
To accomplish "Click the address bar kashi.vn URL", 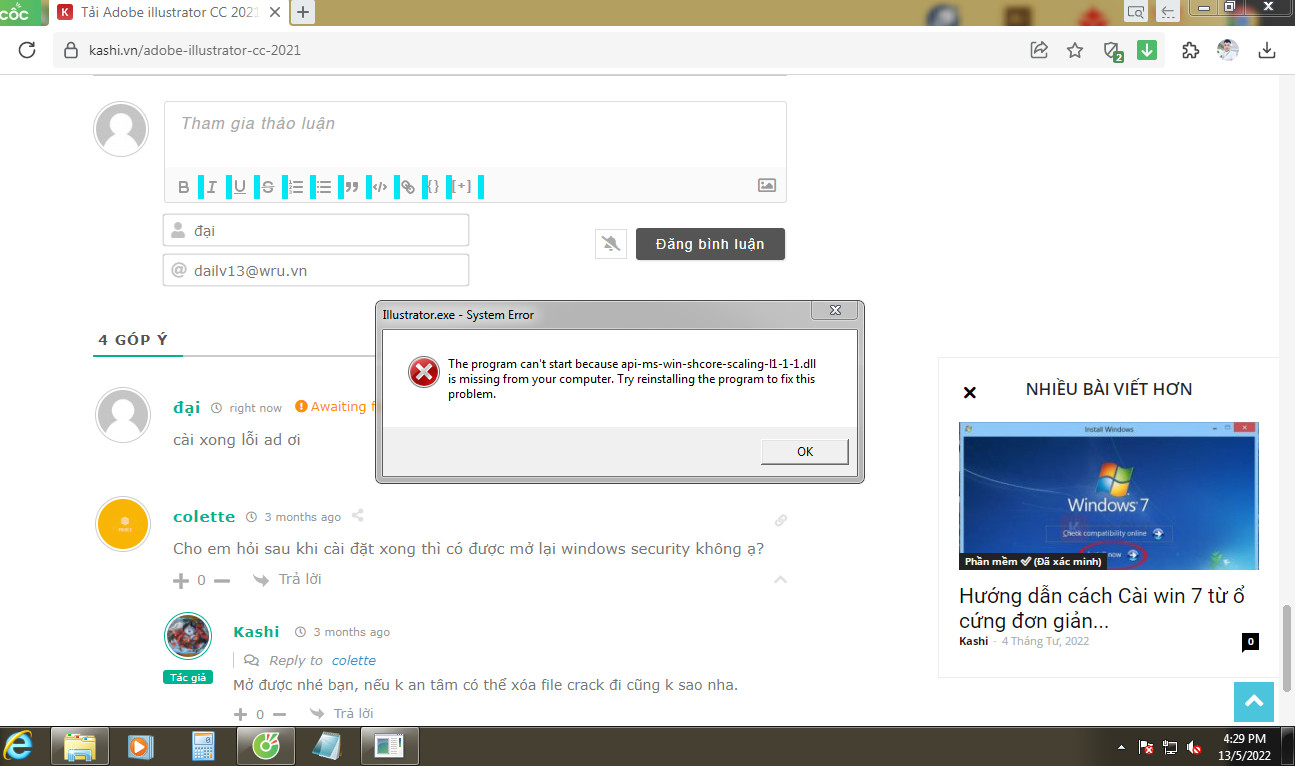I will click(195, 50).
